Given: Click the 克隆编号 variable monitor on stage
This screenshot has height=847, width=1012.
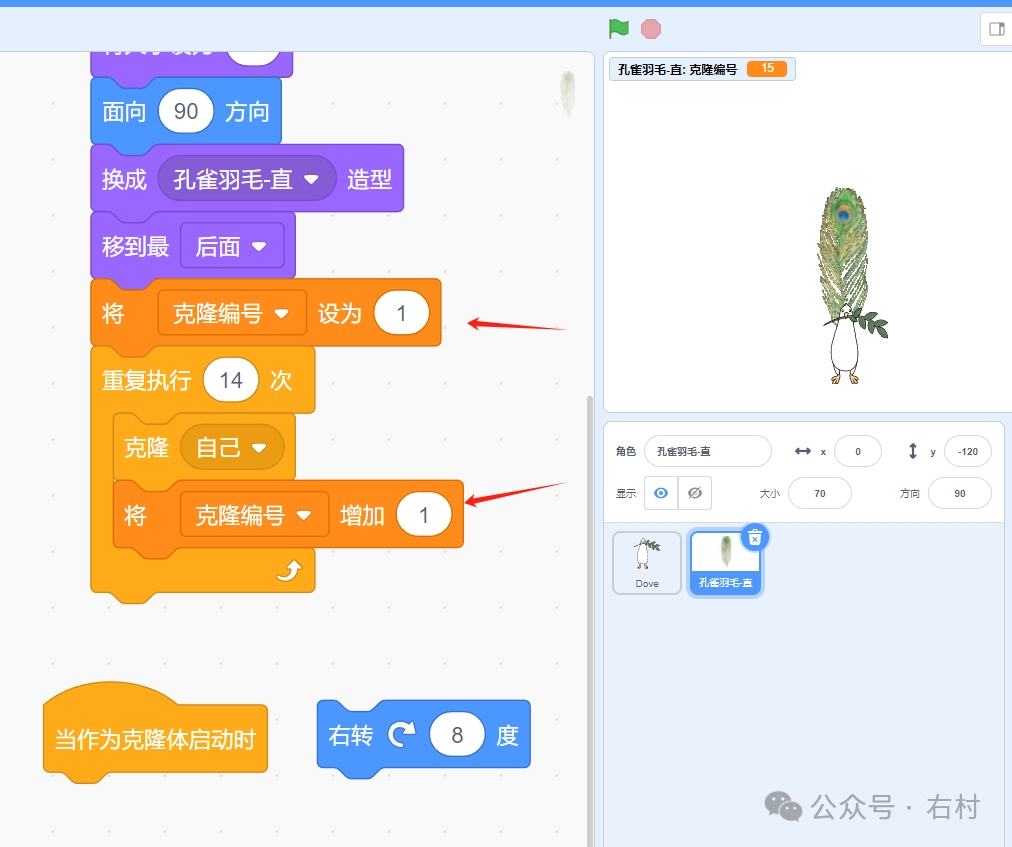Looking at the screenshot, I should (700, 69).
